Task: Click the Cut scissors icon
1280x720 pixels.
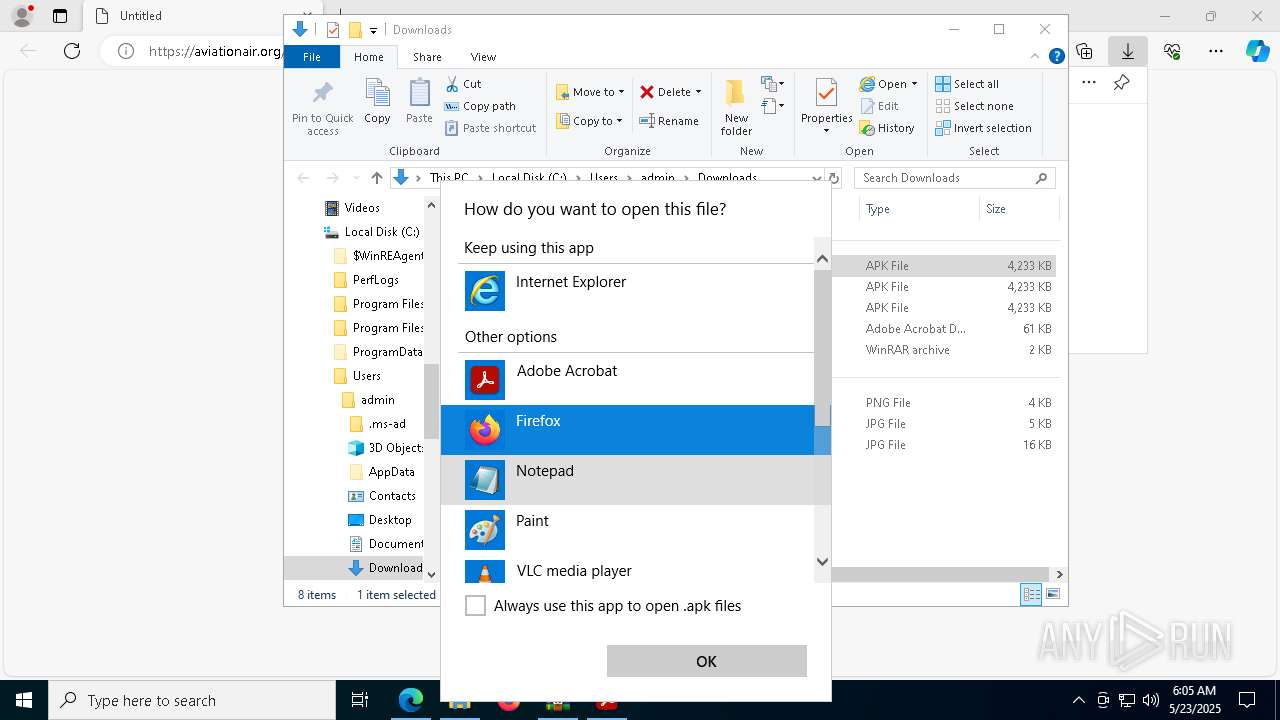Action: click(453, 84)
